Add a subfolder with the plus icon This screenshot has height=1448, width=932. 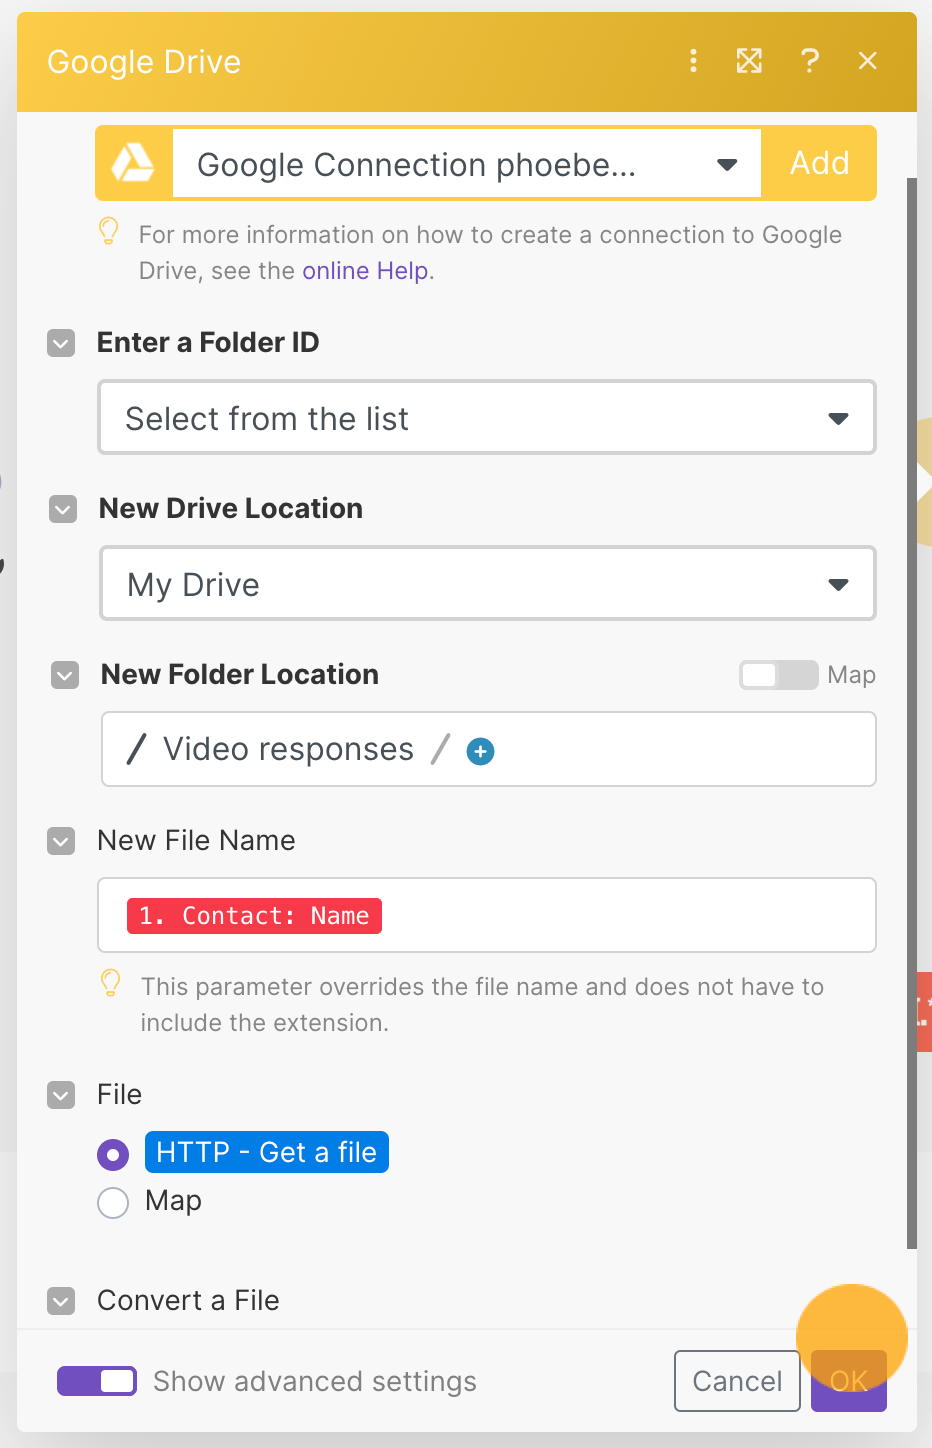pos(481,751)
